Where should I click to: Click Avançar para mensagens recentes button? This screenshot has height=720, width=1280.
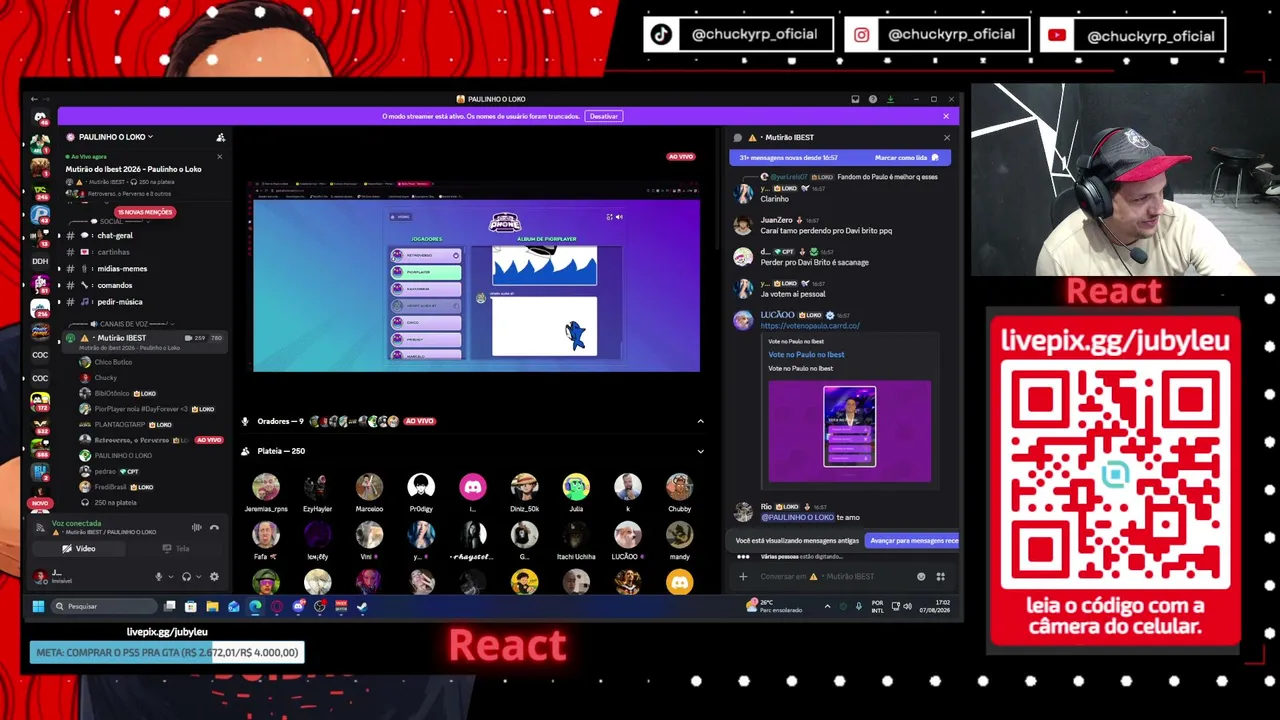912,541
